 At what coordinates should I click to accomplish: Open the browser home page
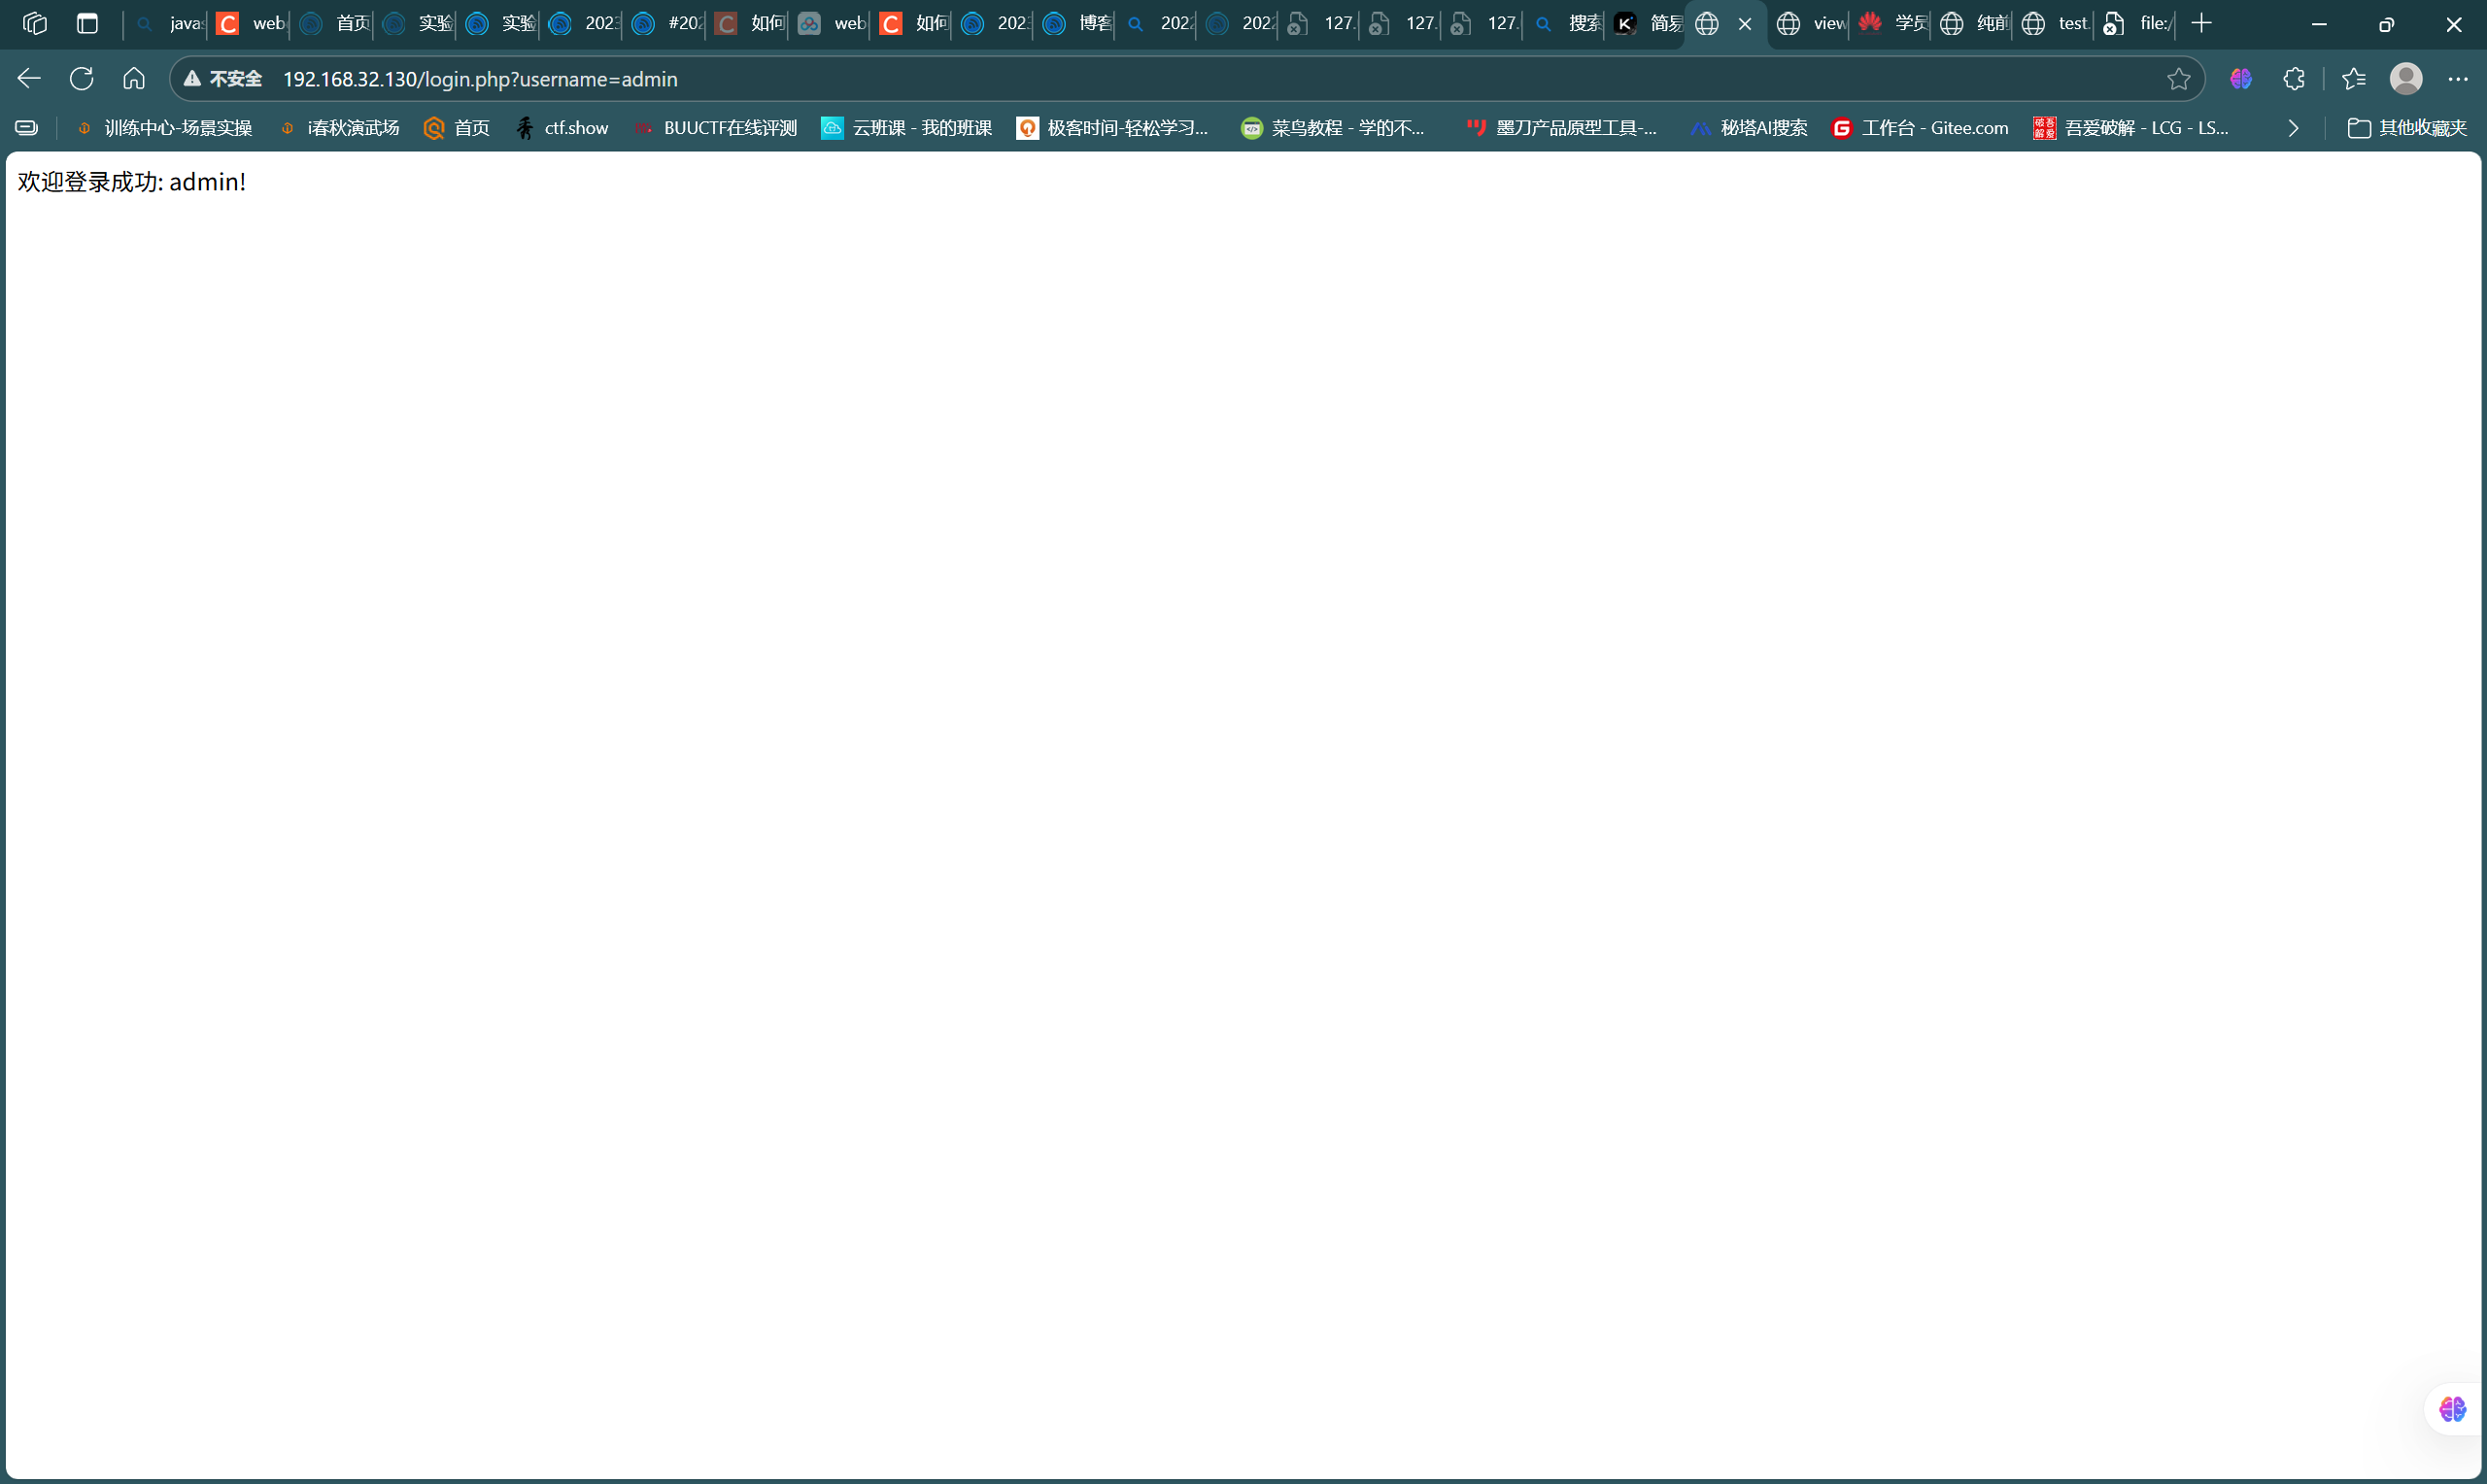tap(134, 79)
